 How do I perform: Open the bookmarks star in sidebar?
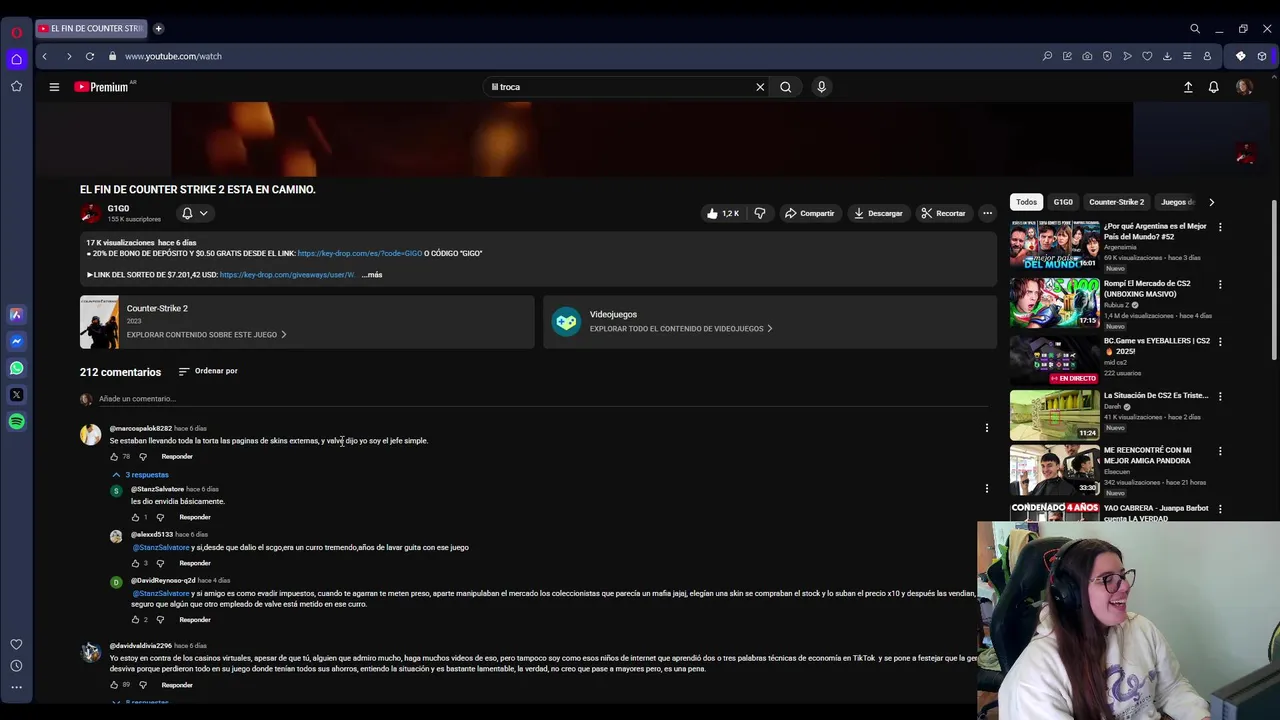point(16,86)
